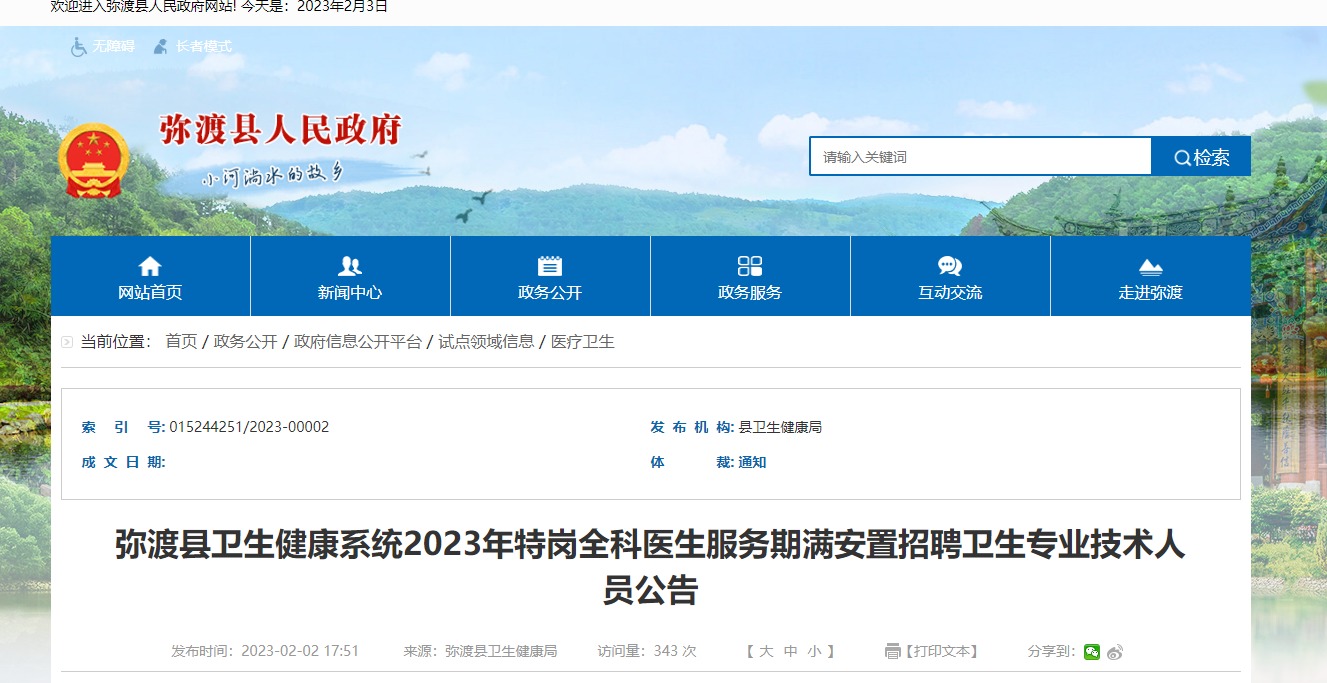Click the mountain icon above 走进弥渡

(x=1151, y=267)
